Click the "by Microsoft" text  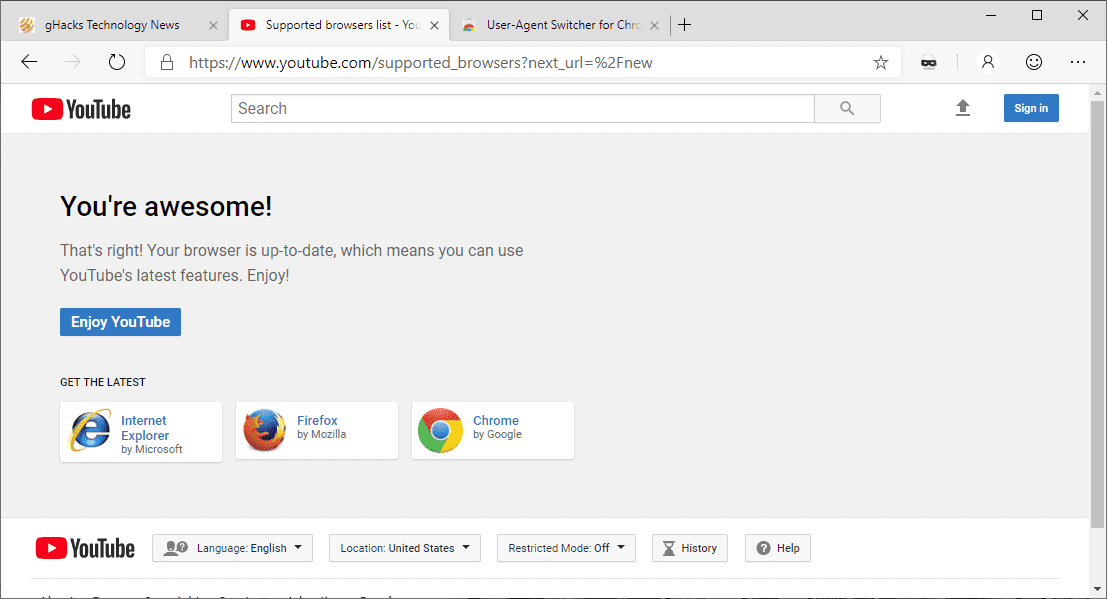tap(152, 449)
